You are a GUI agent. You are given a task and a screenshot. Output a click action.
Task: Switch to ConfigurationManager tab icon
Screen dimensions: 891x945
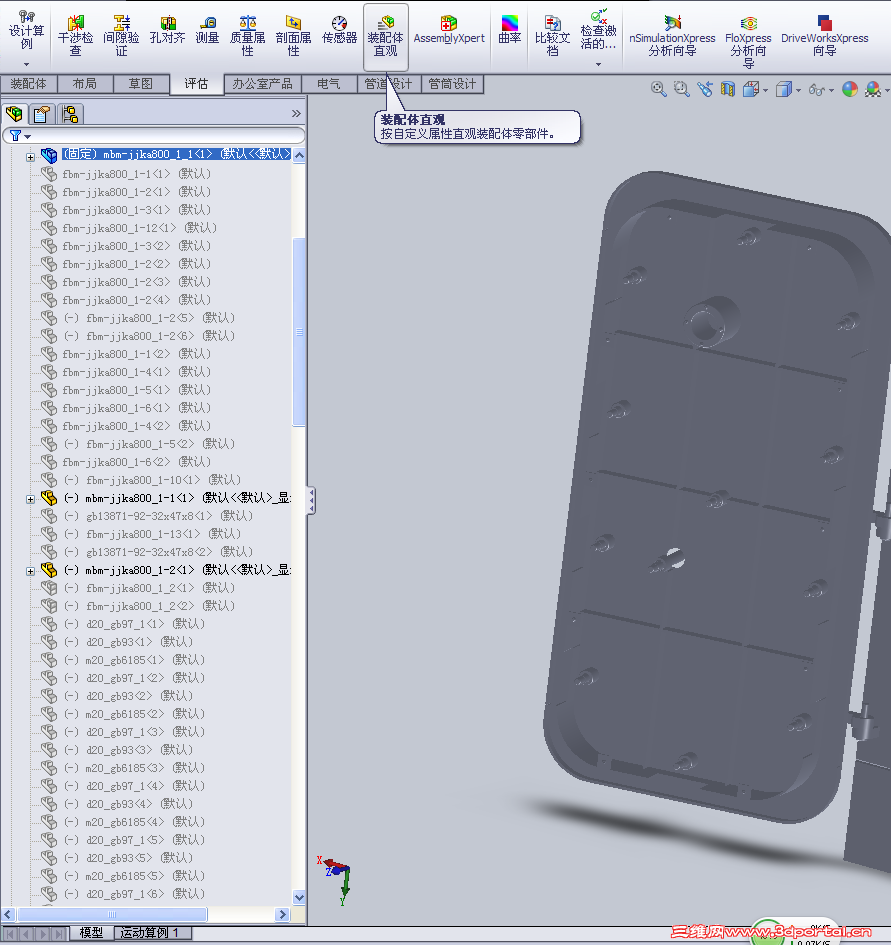click(x=70, y=114)
